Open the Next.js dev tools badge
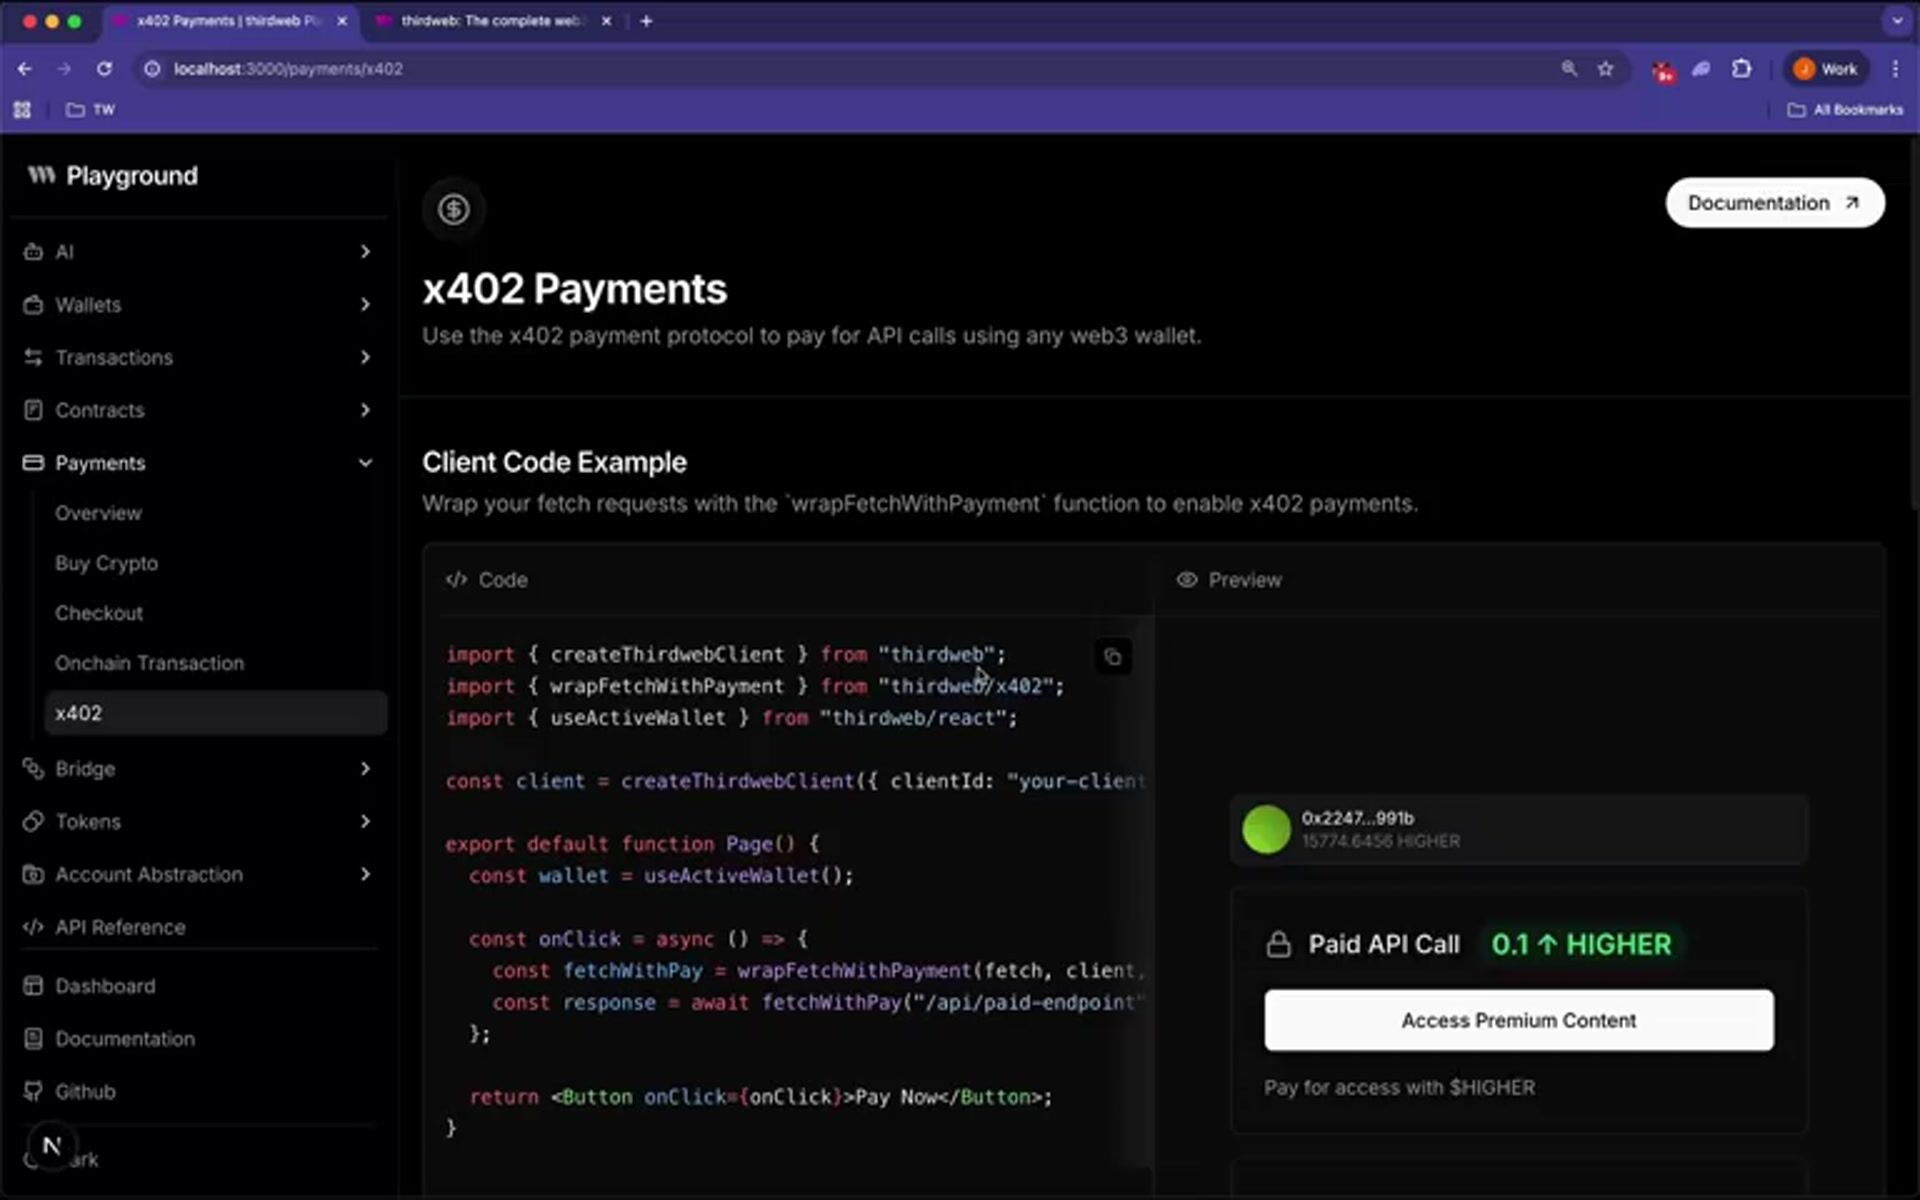The image size is (1920, 1200). point(52,1146)
